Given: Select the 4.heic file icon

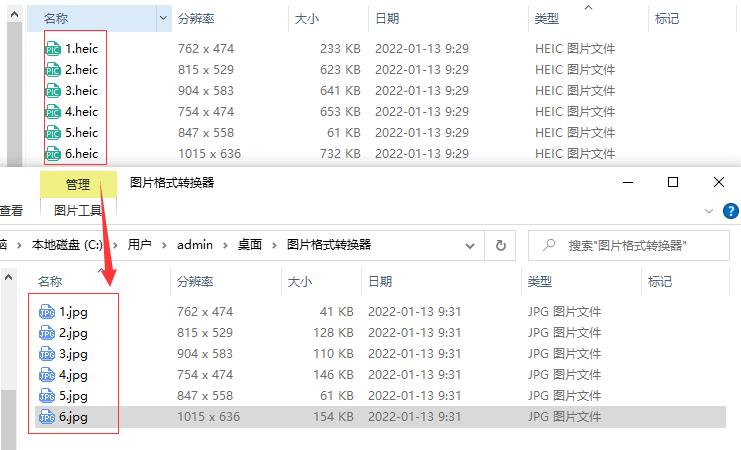Looking at the screenshot, I should pyautogui.click(x=53, y=112).
